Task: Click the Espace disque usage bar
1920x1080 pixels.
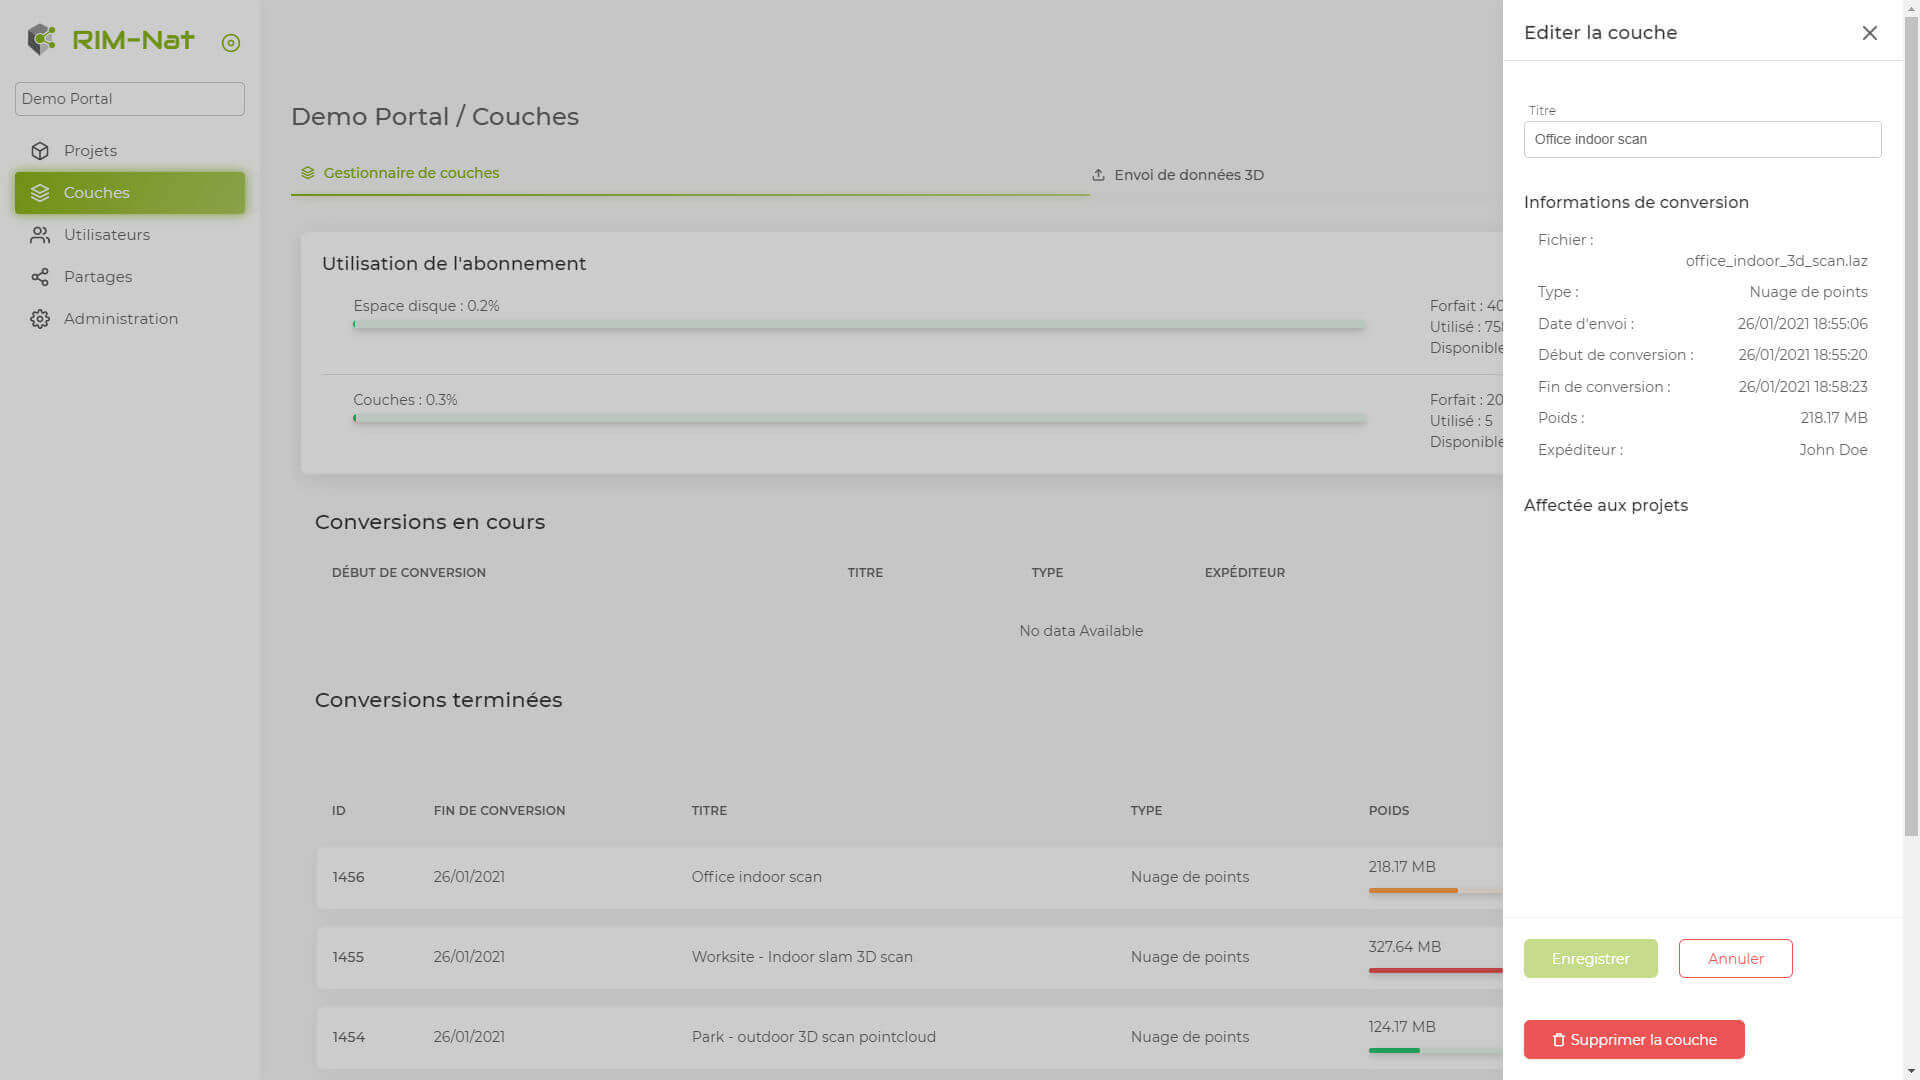Action: tap(858, 324)
